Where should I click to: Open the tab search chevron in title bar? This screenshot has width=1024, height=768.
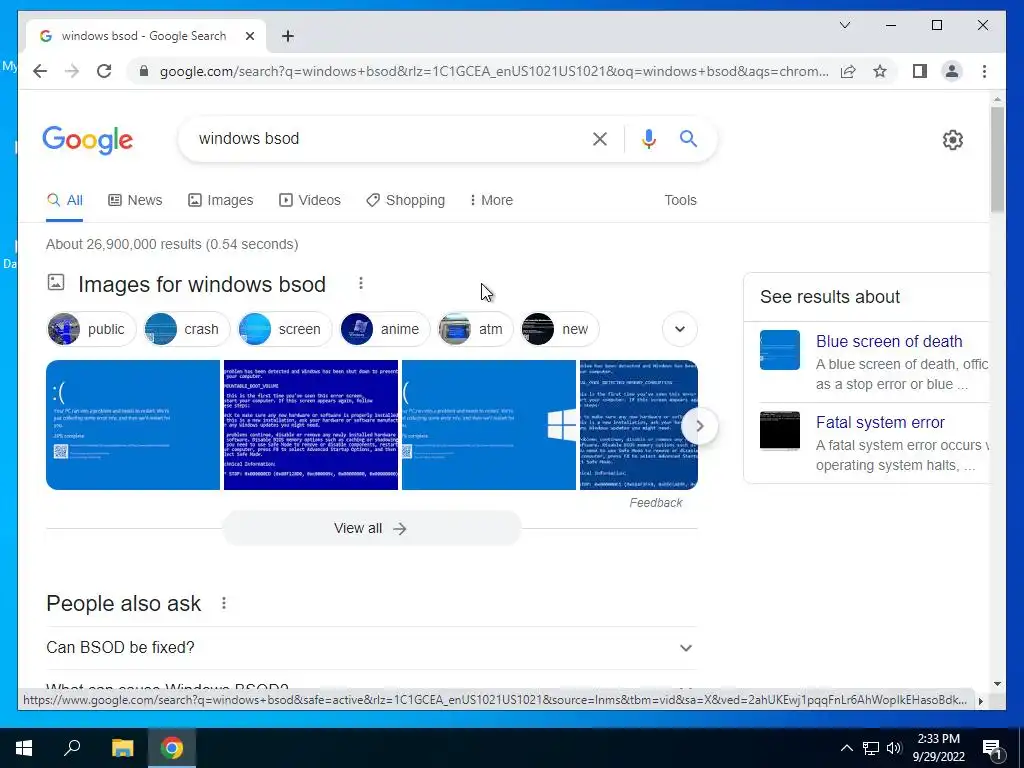coord(844,25)
